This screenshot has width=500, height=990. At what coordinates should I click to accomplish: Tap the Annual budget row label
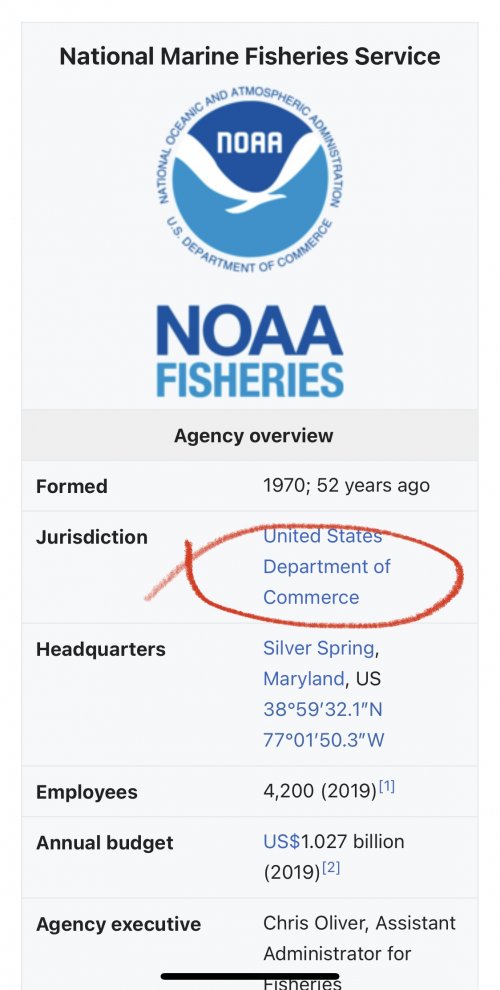[104, 843]
